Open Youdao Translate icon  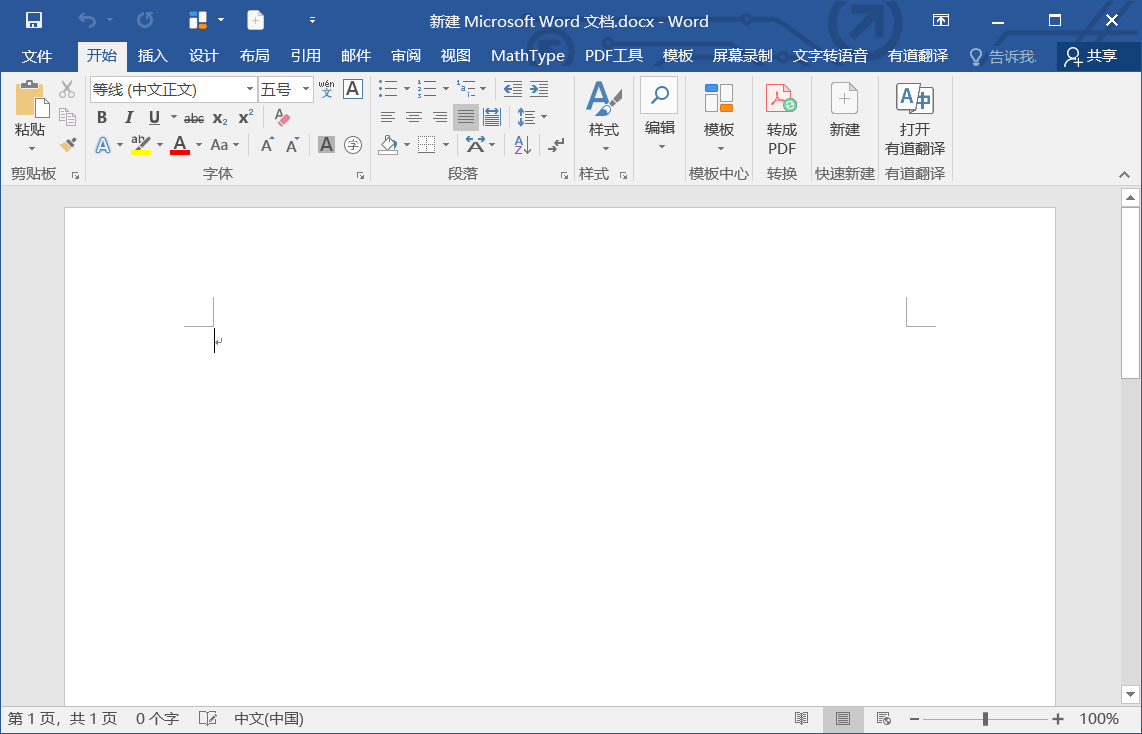(x=915, y=98)
